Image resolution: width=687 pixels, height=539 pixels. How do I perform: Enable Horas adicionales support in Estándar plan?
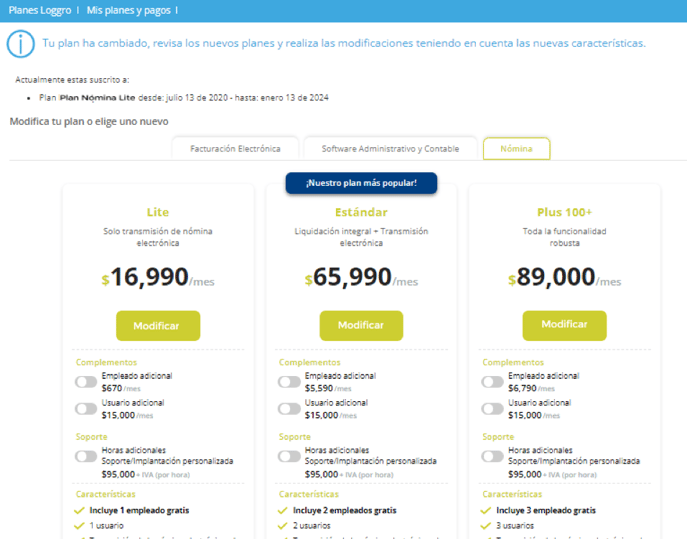click(x=289, y=456)
